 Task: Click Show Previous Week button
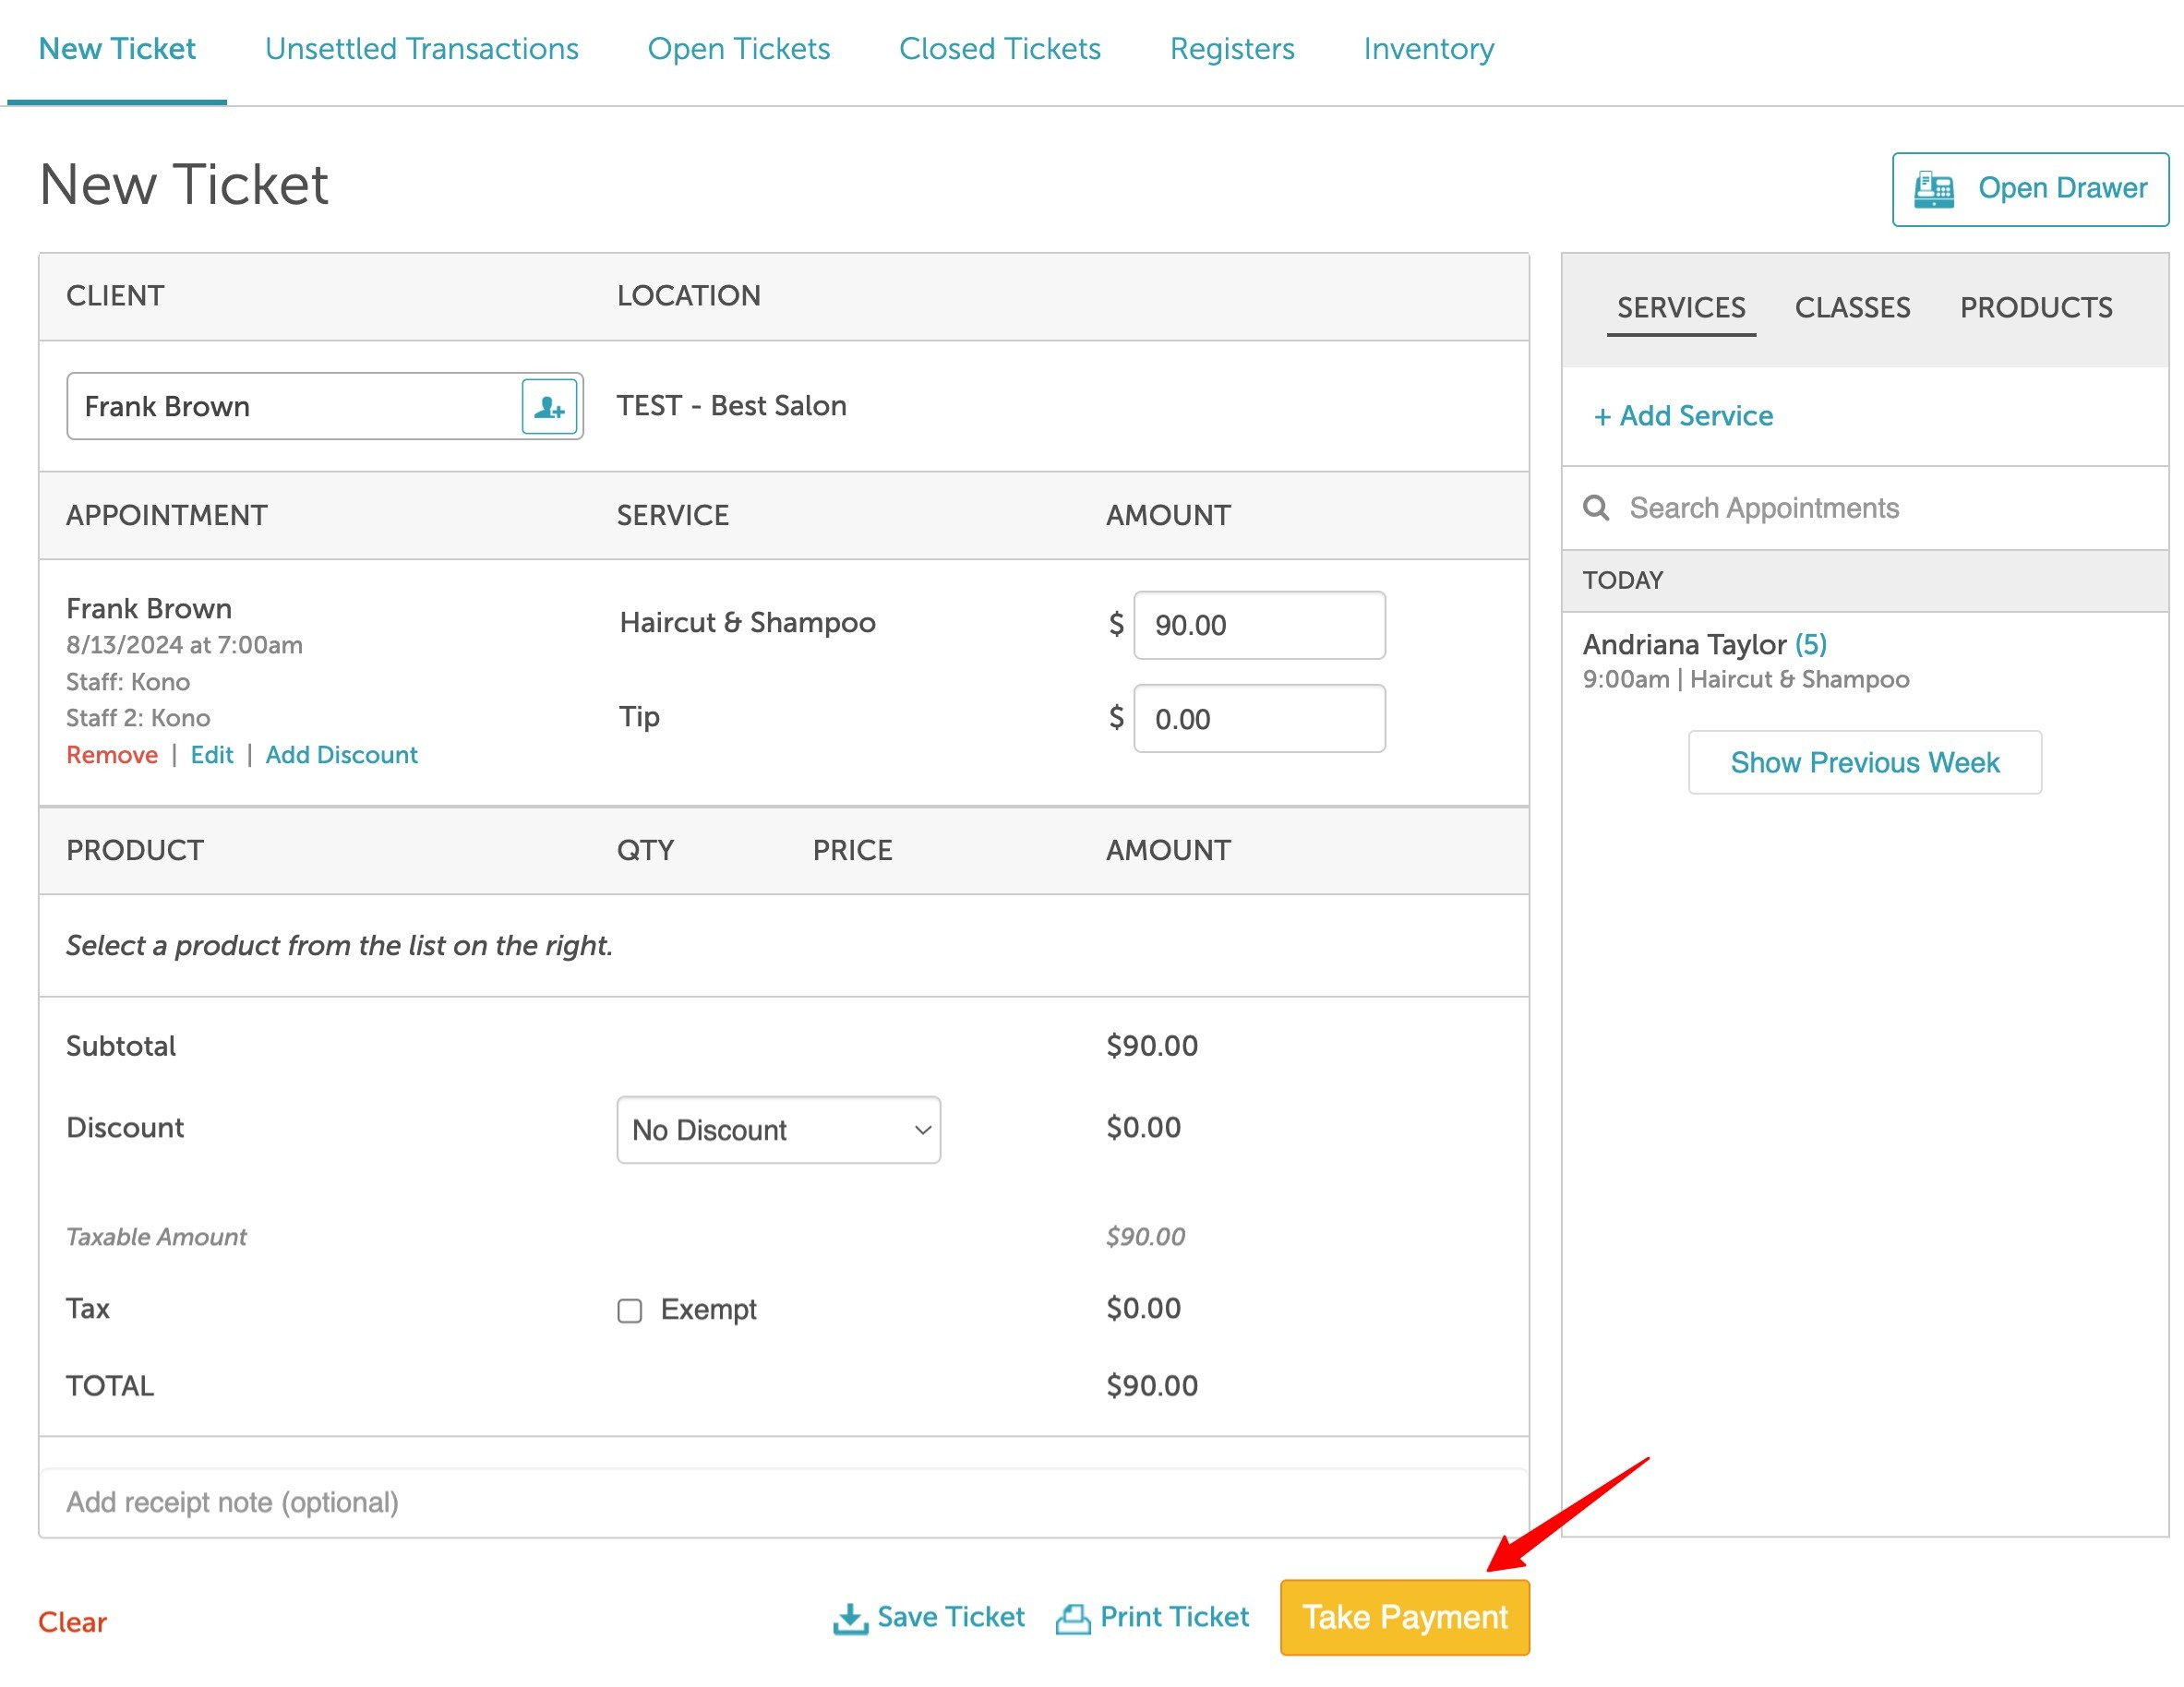[x=1864, y=763]
